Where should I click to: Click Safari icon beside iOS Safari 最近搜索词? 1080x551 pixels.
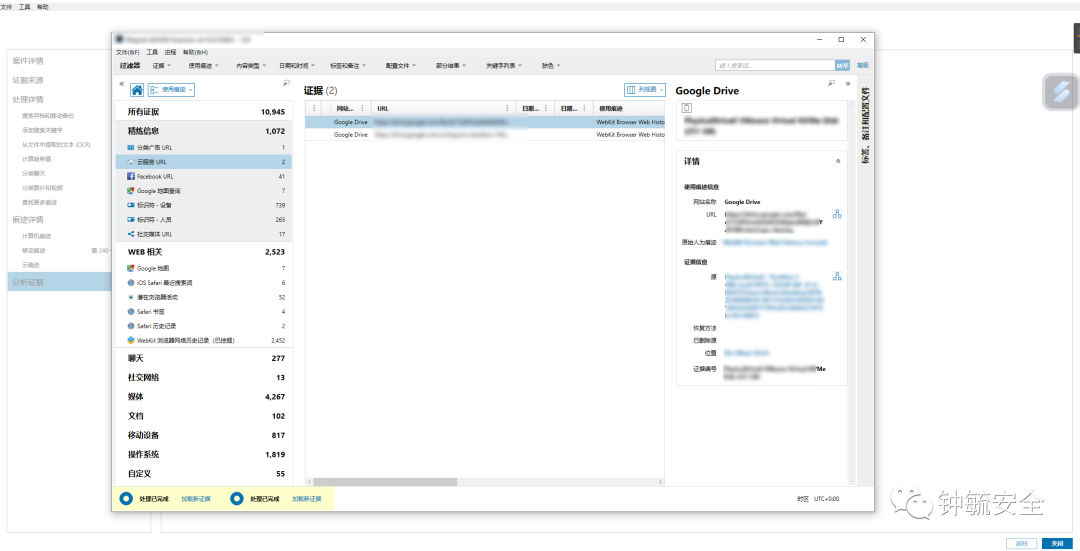coord(131,283)
